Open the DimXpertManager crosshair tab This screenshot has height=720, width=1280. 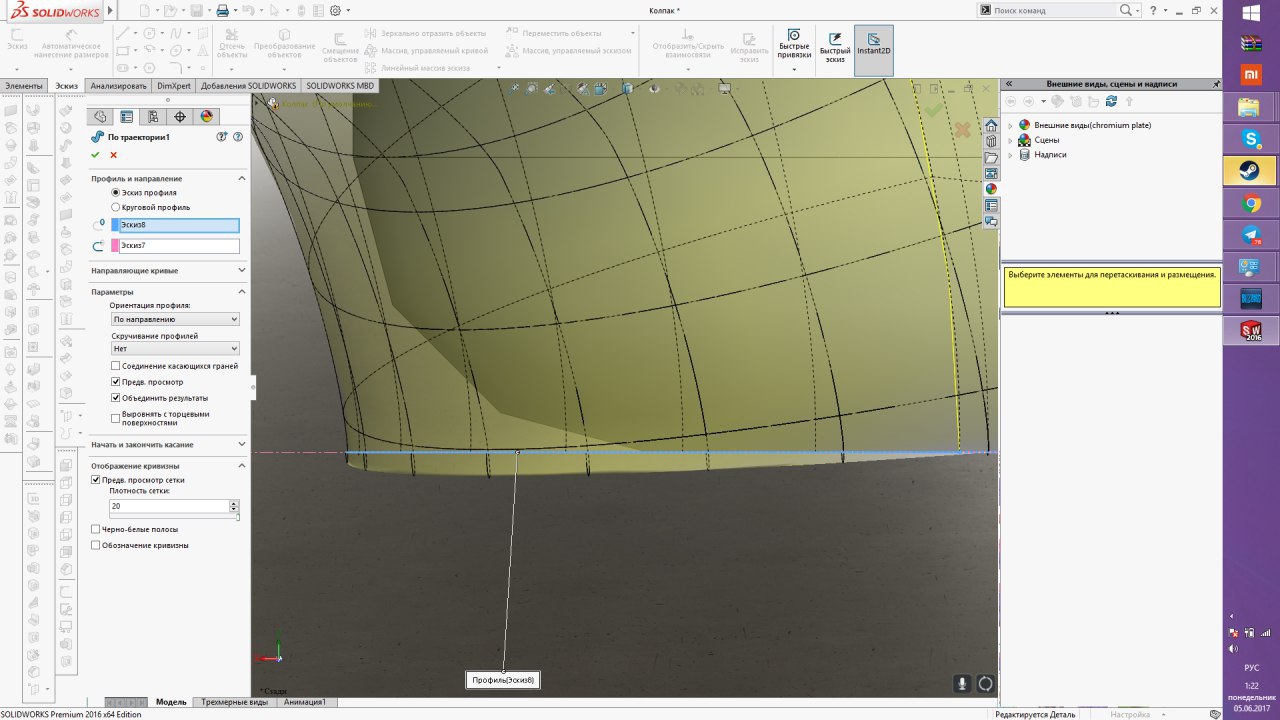[180, 116]
